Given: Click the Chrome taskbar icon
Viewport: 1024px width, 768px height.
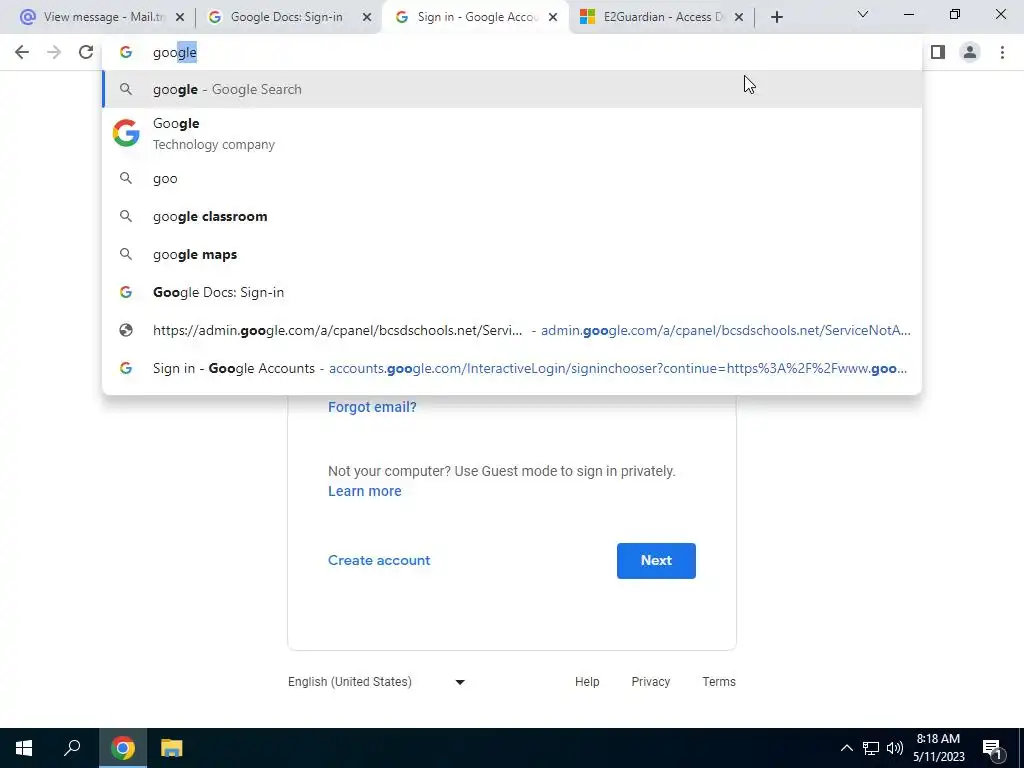Looking at the screenshot, I should [123, 748].
